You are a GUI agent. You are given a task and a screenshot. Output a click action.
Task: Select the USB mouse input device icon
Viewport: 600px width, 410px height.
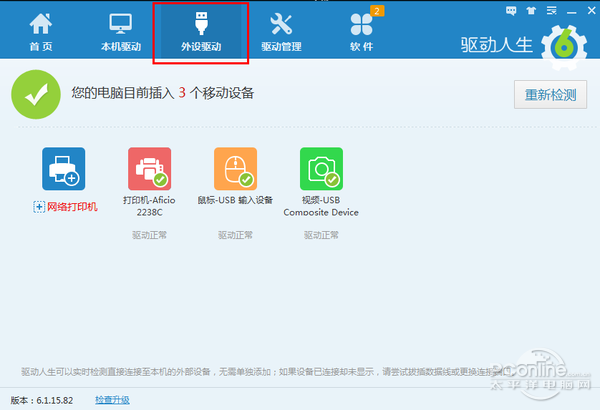[235, 168]
